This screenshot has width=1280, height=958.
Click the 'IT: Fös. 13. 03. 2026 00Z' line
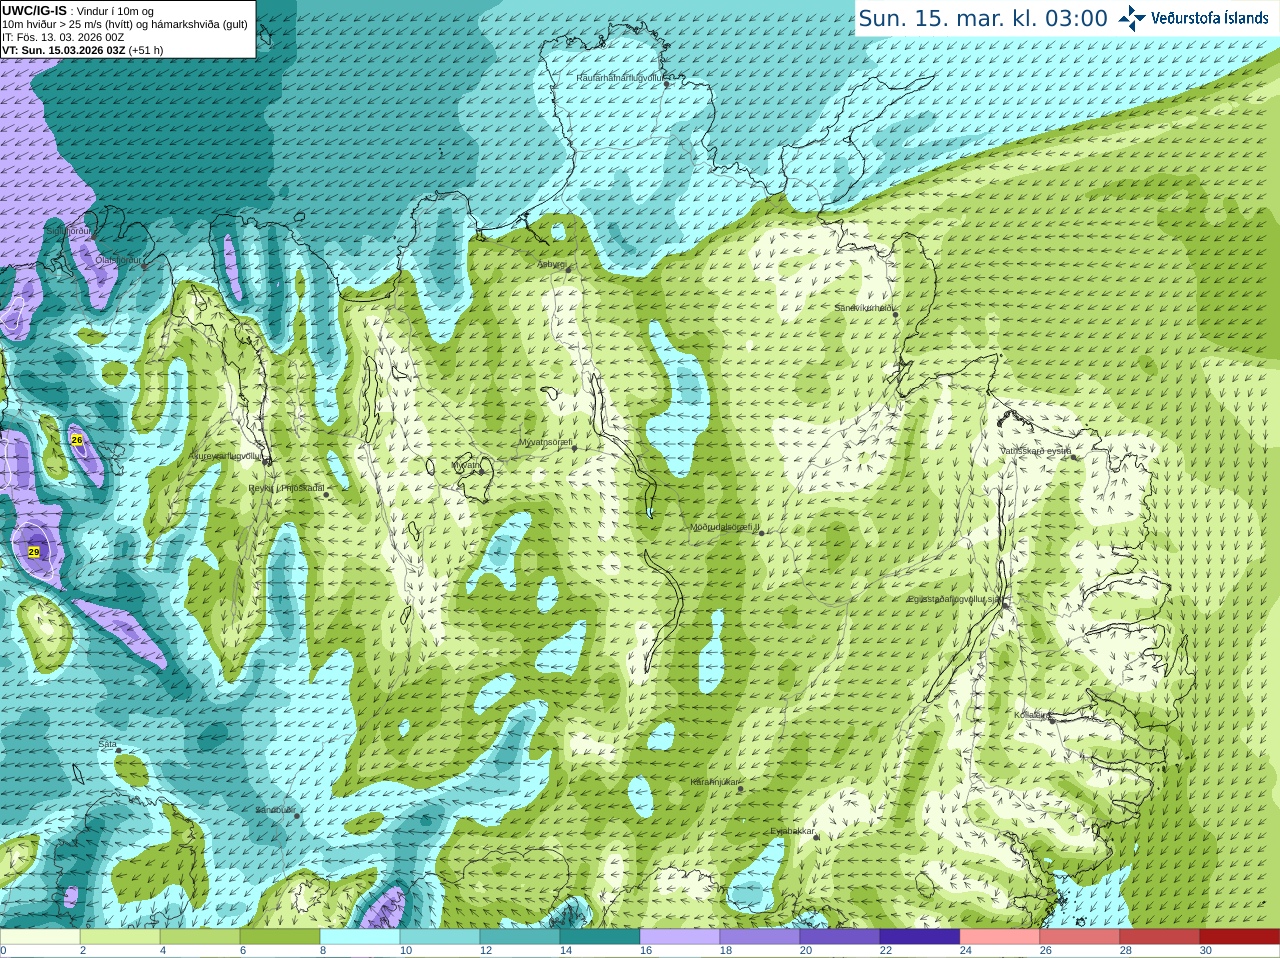tap(63, 37)
